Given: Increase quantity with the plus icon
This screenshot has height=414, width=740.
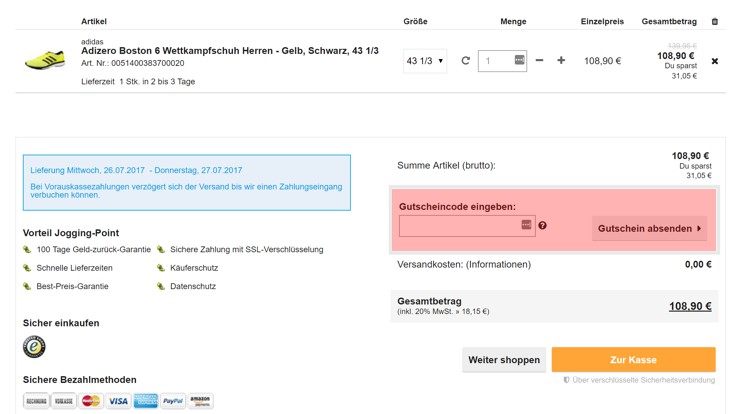Looking at the screenshot, I should (x=561, y=60).
